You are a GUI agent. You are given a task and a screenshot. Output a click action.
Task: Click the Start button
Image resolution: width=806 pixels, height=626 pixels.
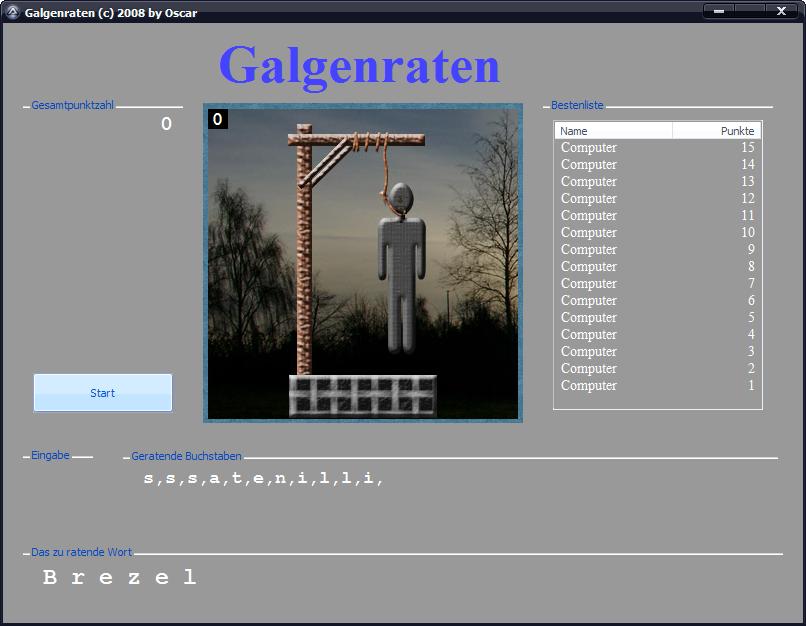103,393
